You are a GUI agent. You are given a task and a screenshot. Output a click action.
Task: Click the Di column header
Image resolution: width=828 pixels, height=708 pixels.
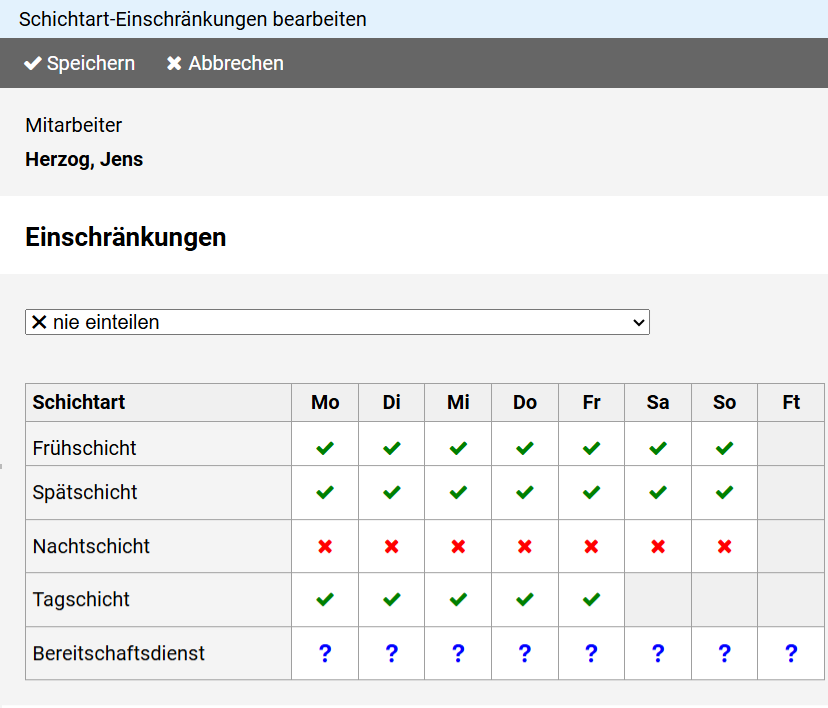pos(391,402)
